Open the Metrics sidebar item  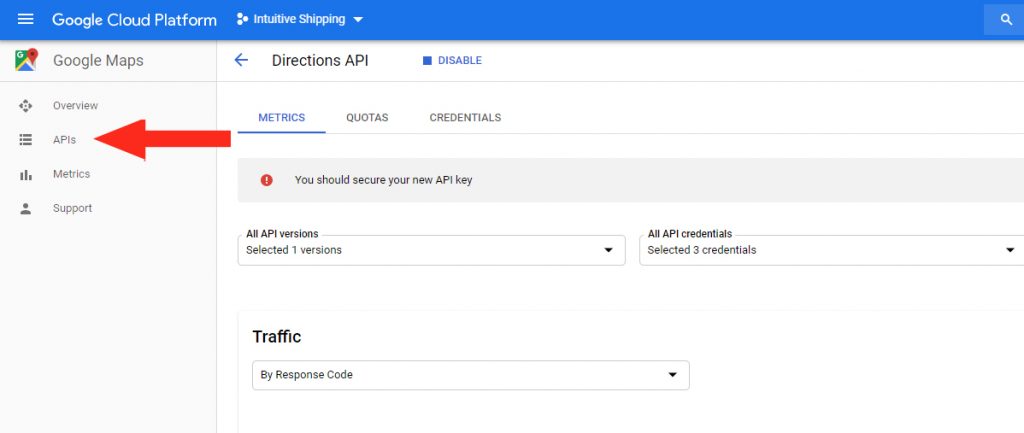(x=72, y=174)
